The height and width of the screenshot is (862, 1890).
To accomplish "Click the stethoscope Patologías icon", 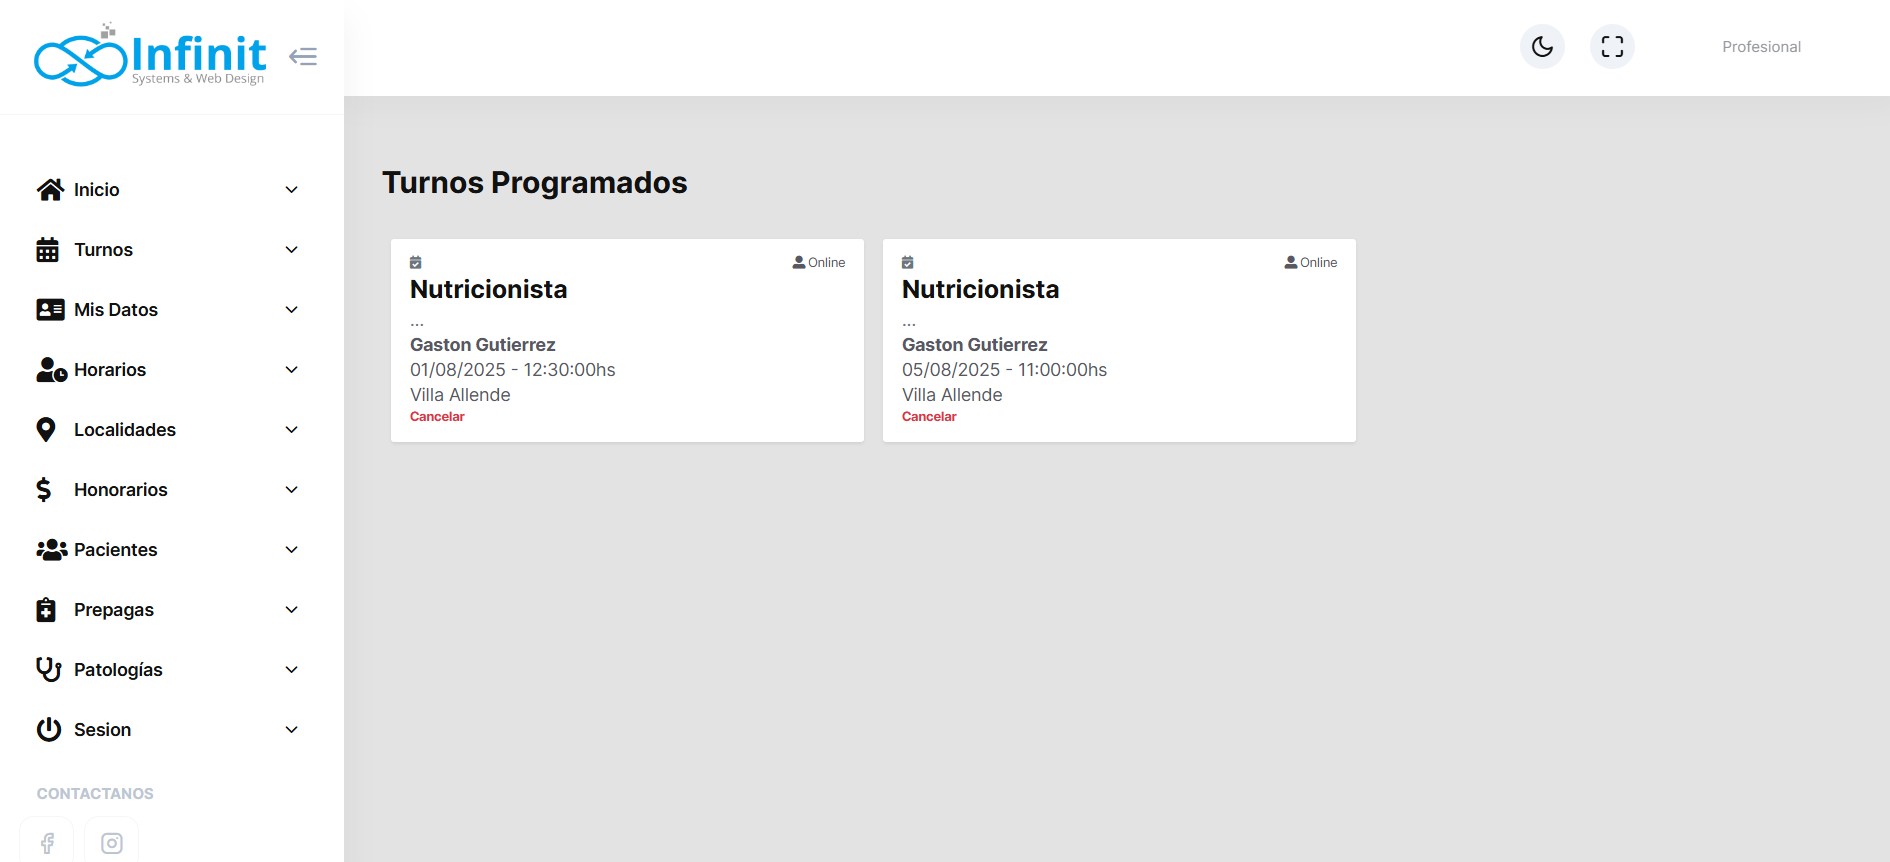I will (48, 670).
